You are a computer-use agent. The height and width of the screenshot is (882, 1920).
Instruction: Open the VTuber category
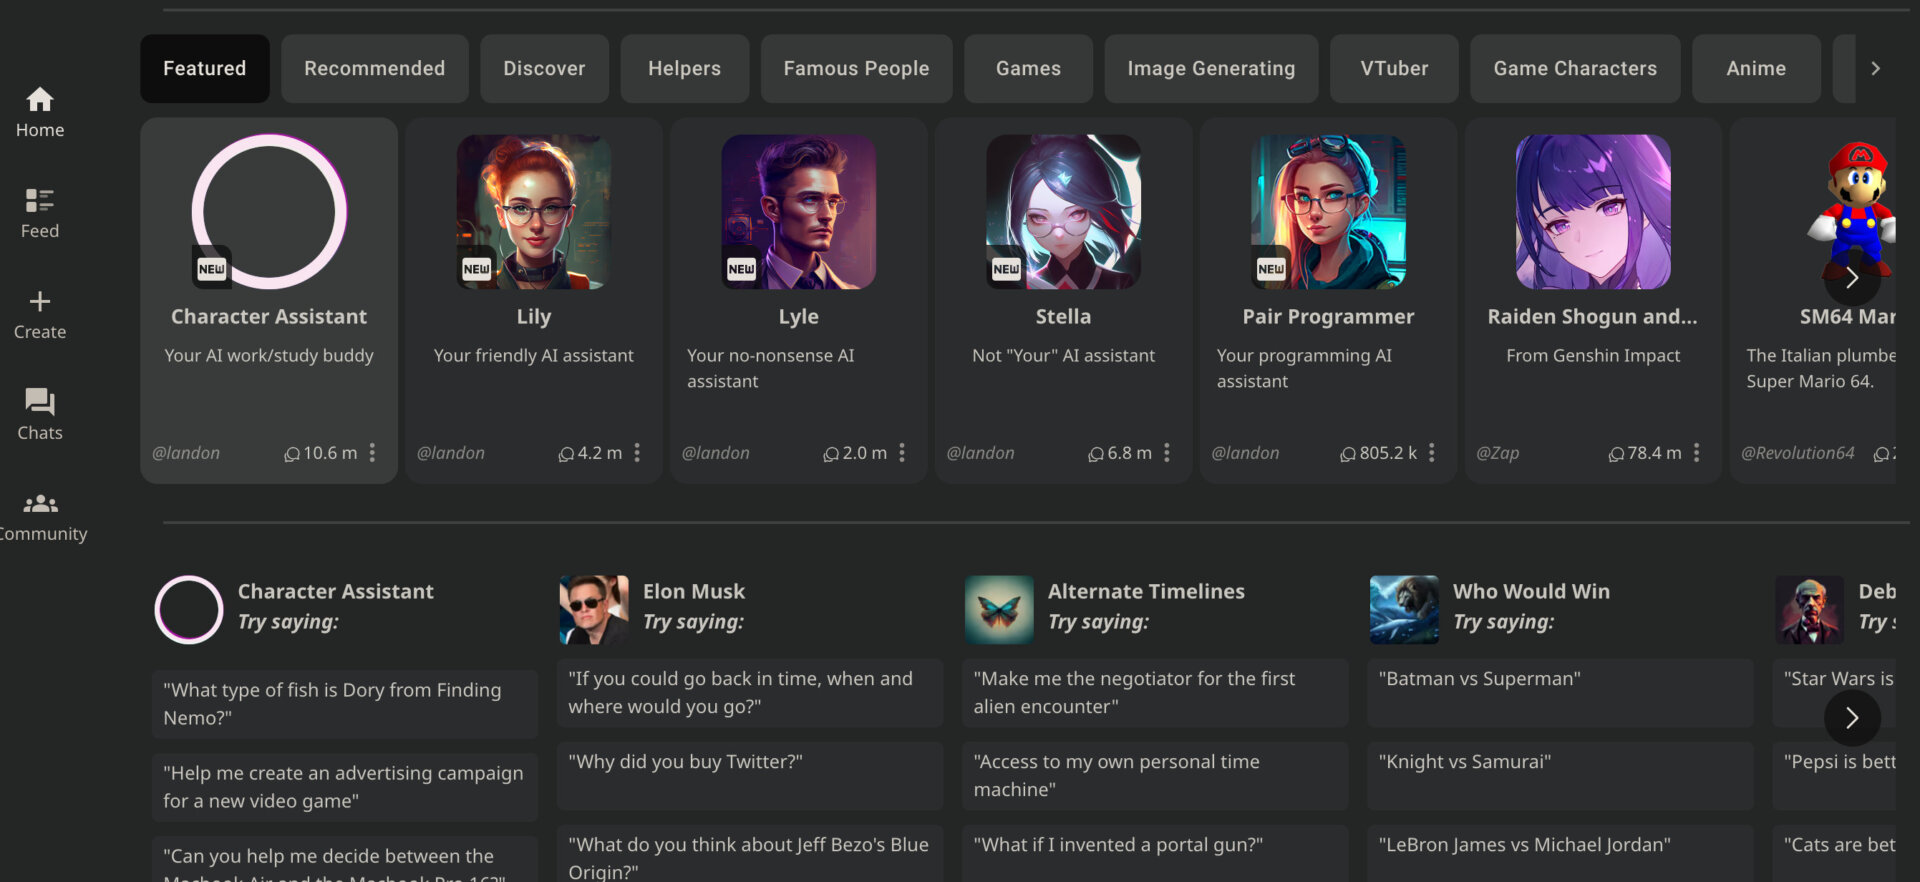[x=1394, y=68]
